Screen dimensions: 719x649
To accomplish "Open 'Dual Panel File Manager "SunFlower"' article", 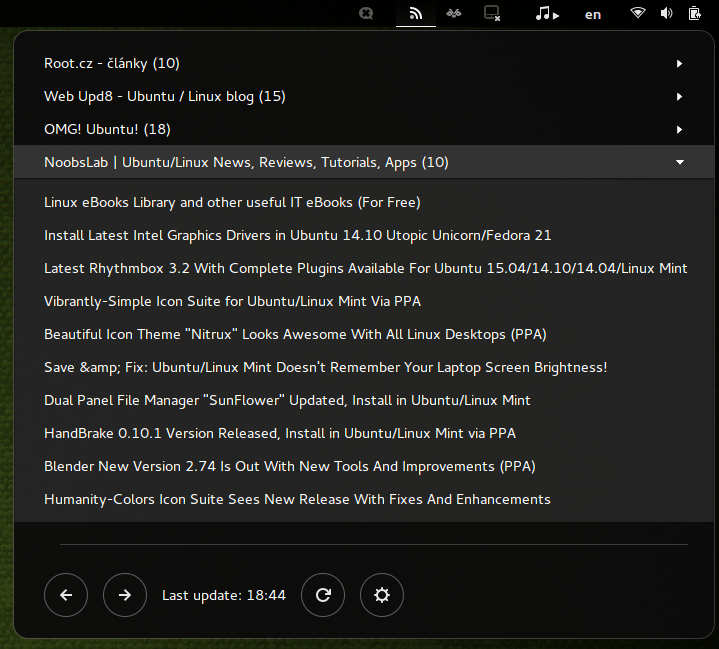I will click(x=364, y=400).
